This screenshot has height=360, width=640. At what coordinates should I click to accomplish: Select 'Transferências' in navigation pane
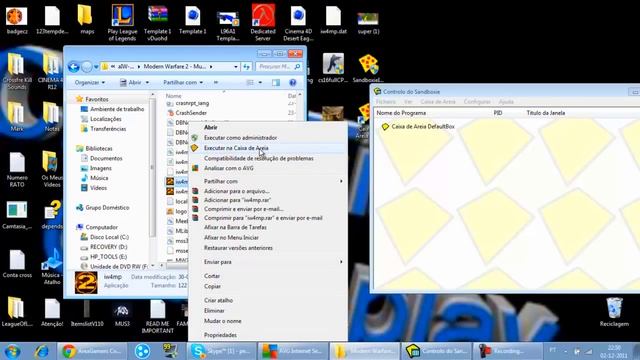pyautogui.click(x=108, y=129)
